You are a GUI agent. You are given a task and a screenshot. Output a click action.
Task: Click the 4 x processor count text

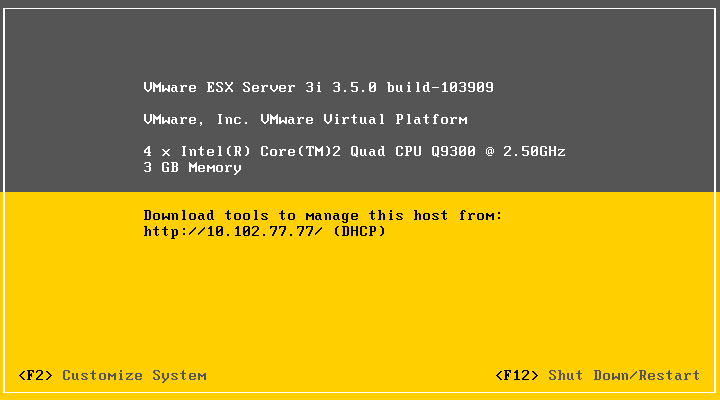[x=157, y=152]
